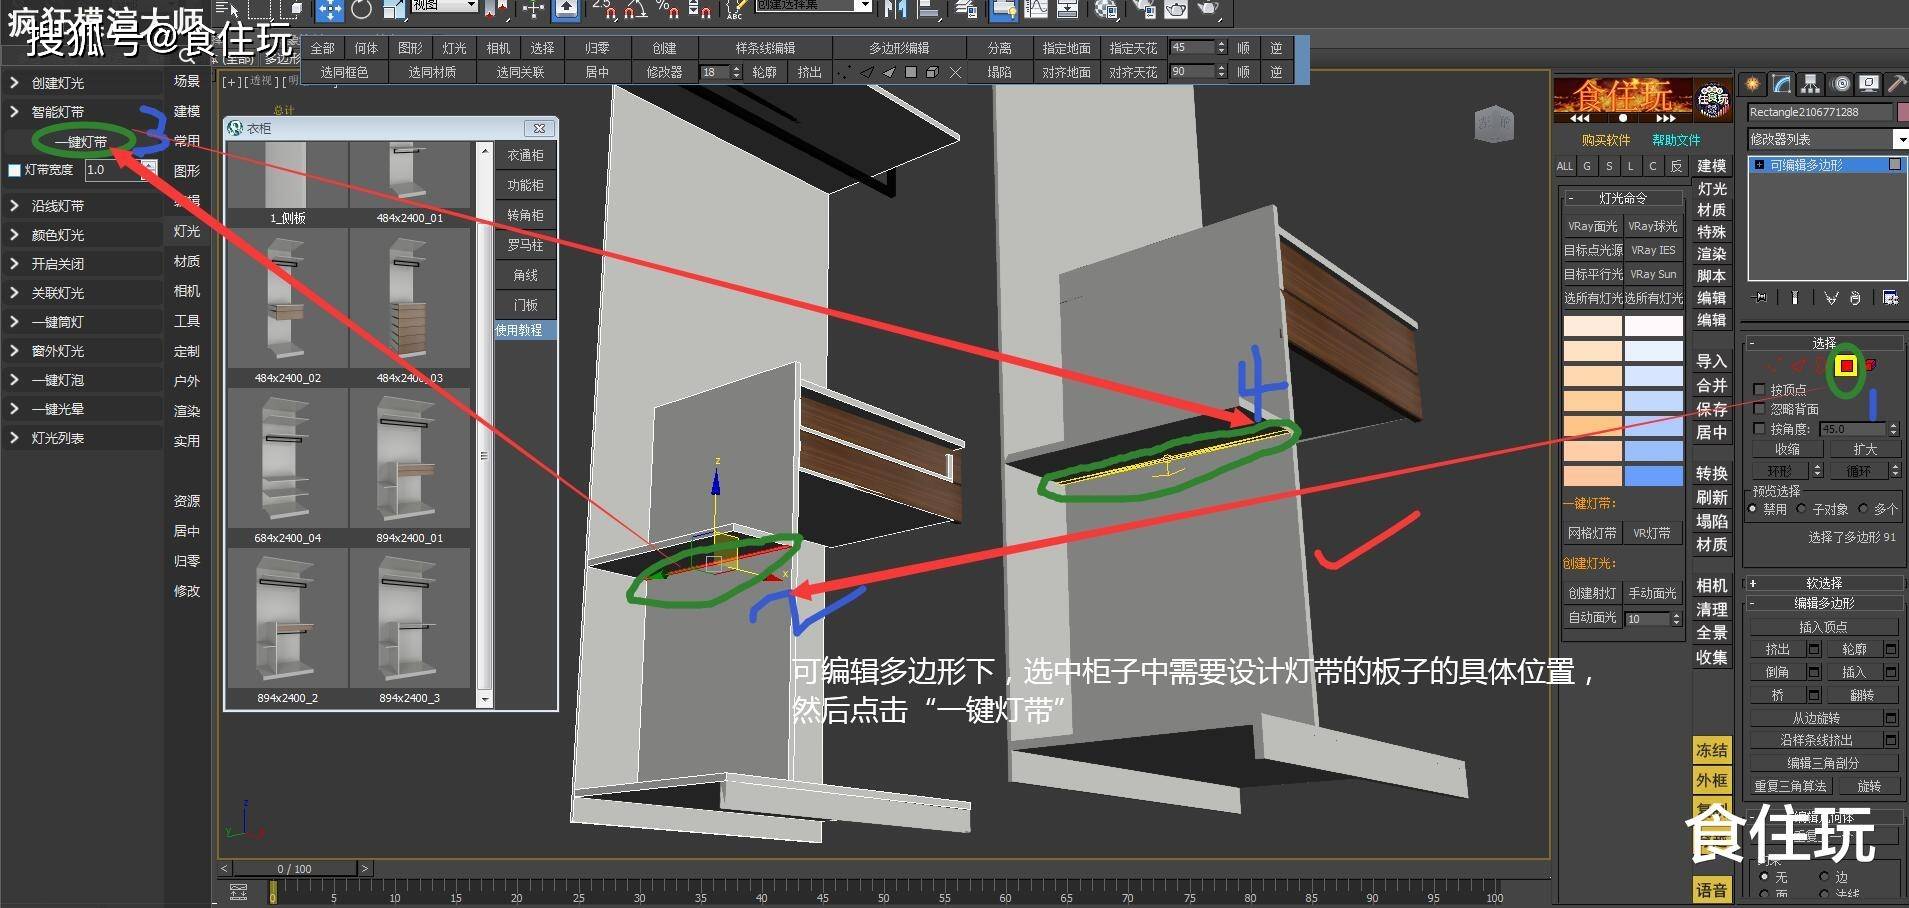Pick the white color swatch at top right

[x=1654, y=326]
